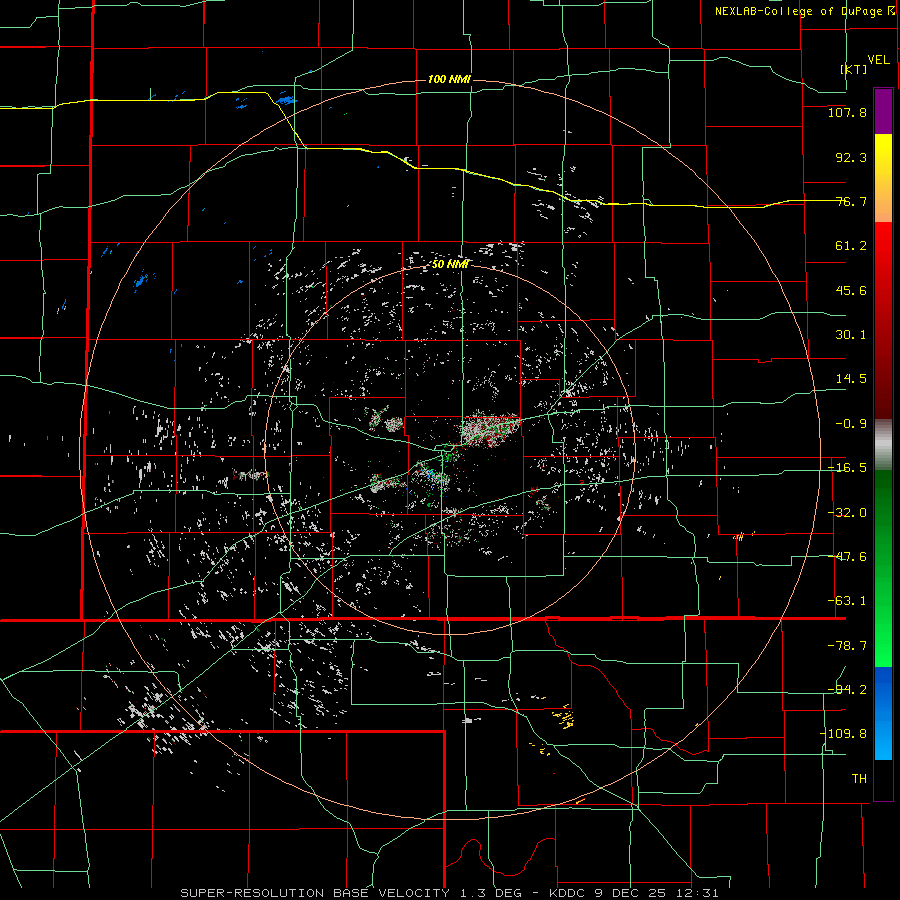Click the red segment of velocity color bar
Screen dimensions: 900x900
(x=883, y=320)
